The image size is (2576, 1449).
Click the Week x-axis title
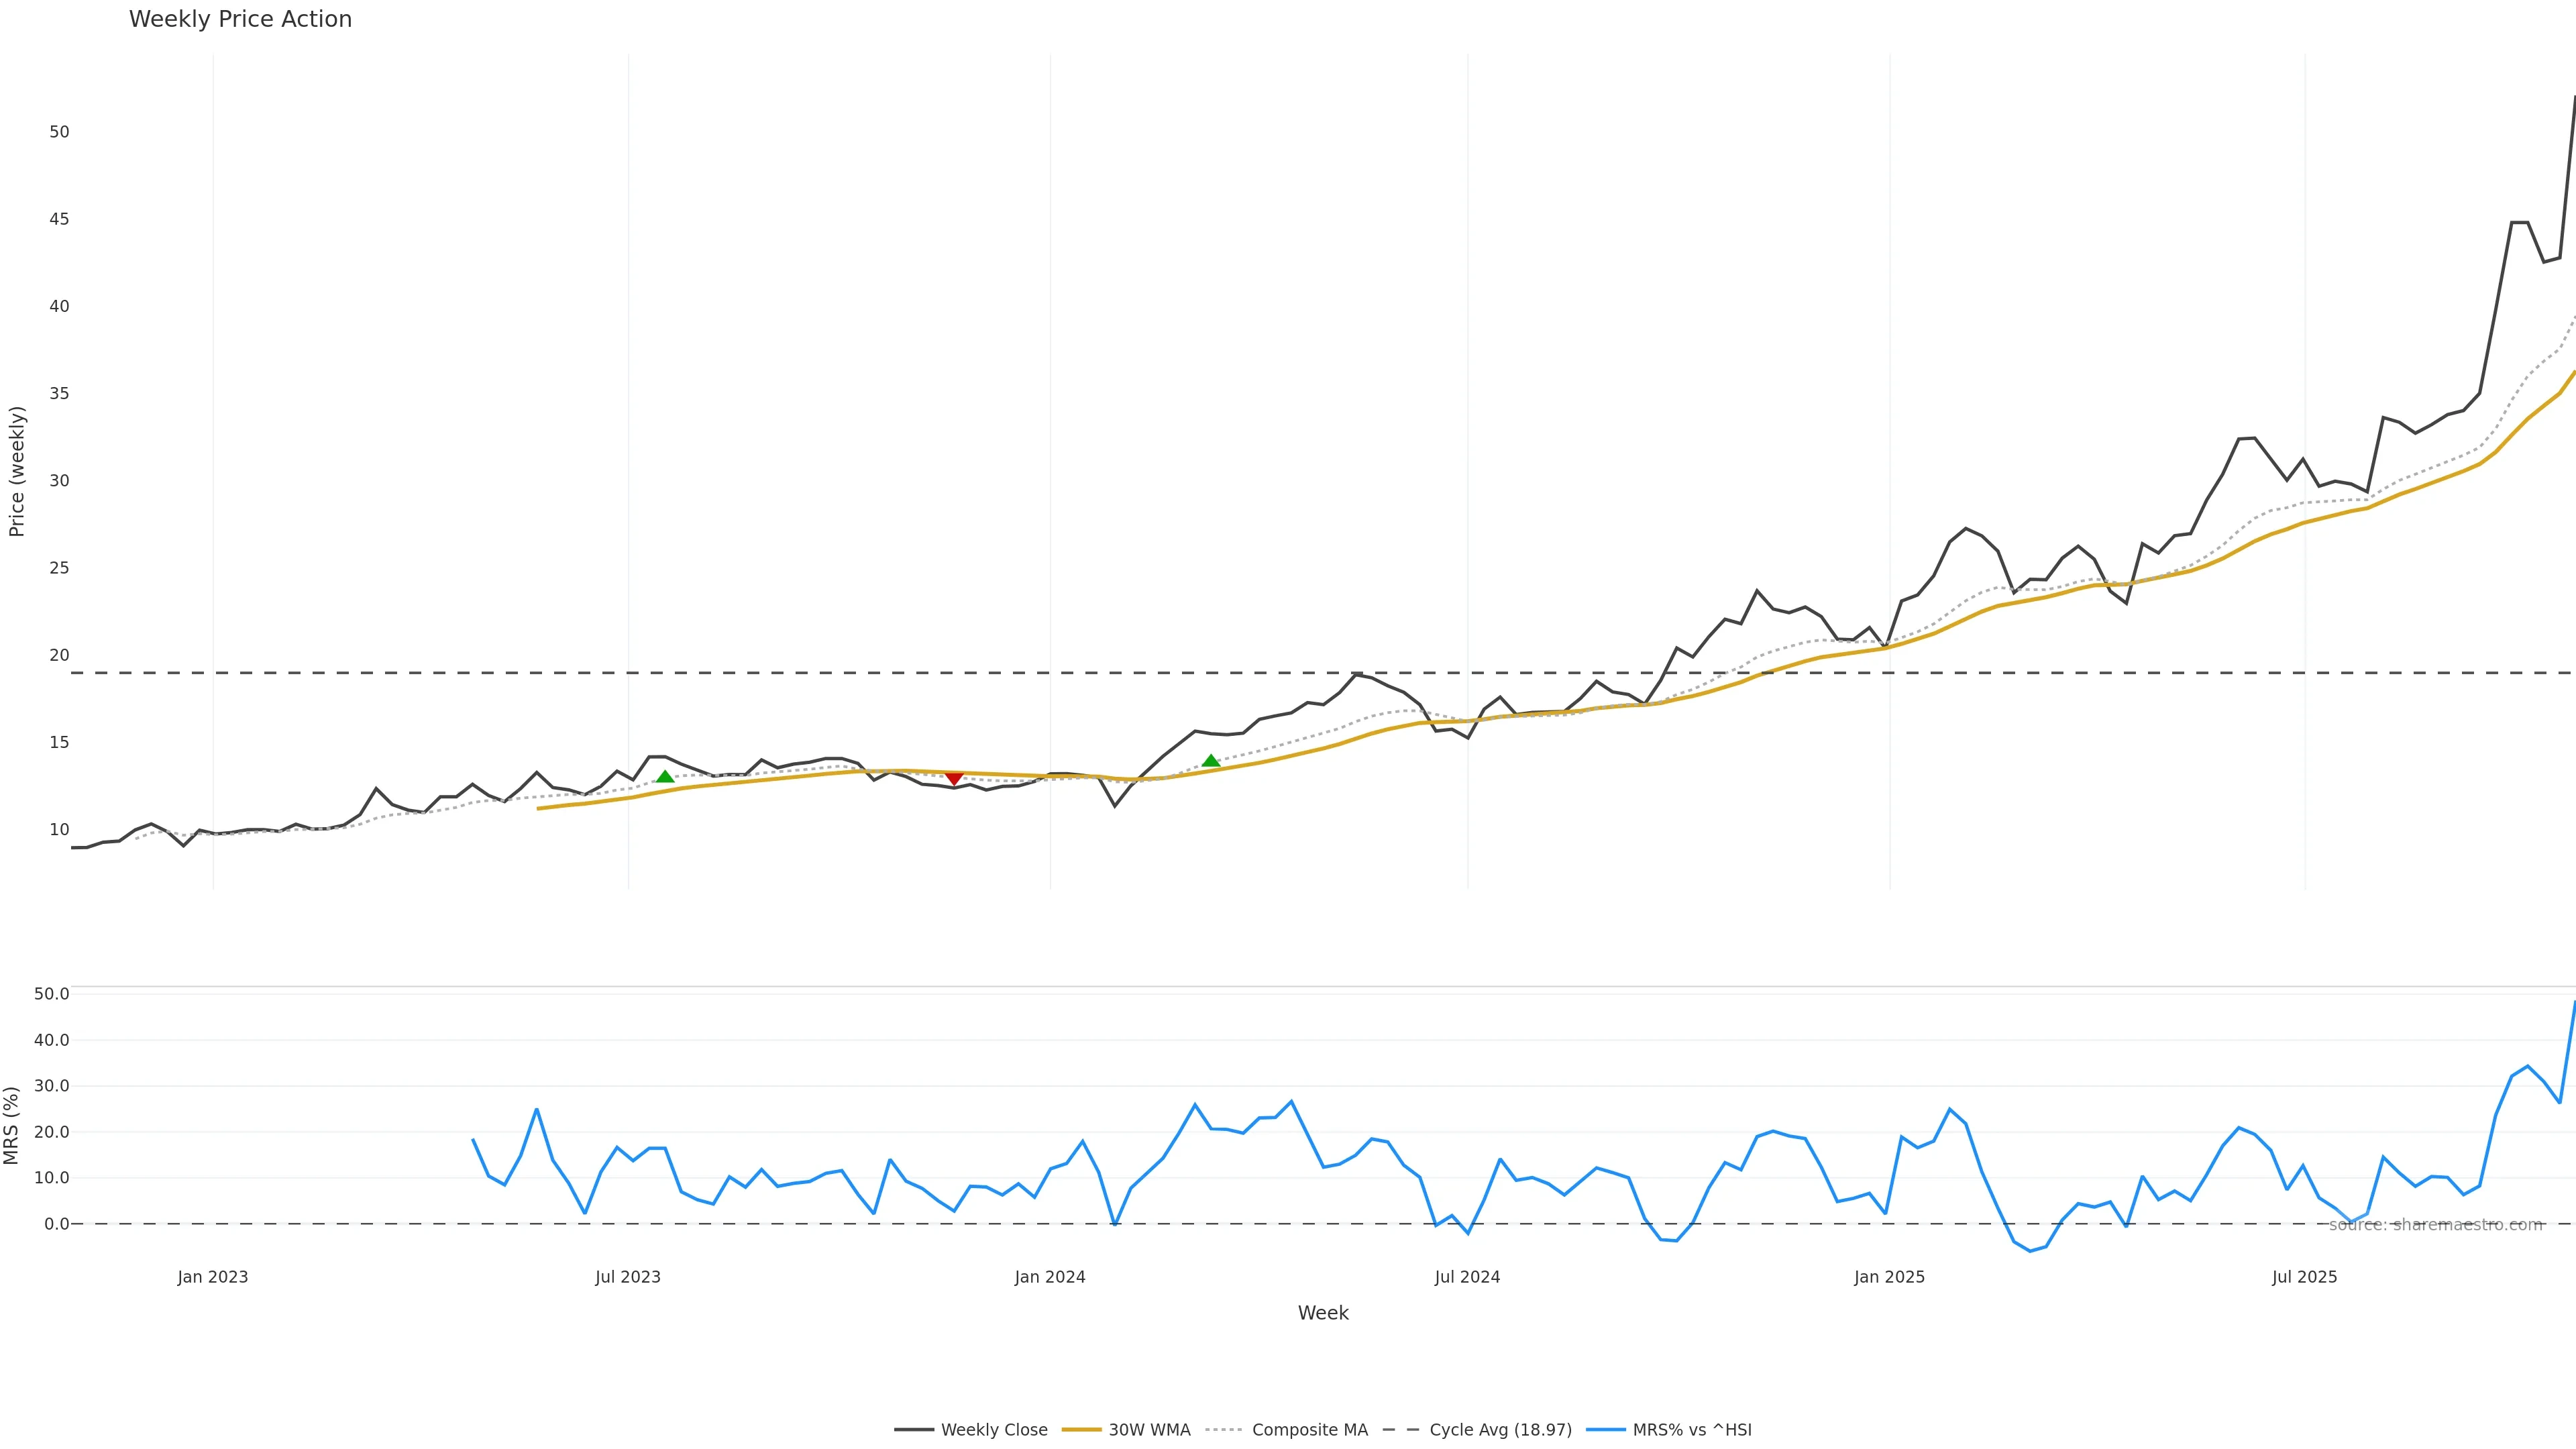point(1323,1313)
